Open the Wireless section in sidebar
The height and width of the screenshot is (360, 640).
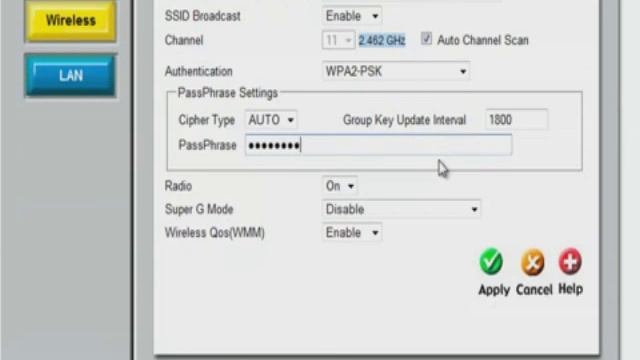click(71, 20)
